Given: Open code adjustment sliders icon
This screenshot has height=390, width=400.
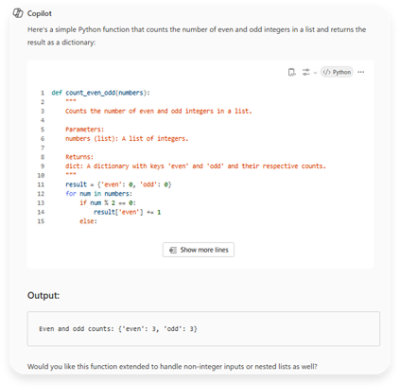Looking at the screenshot, I should (306, 72).
